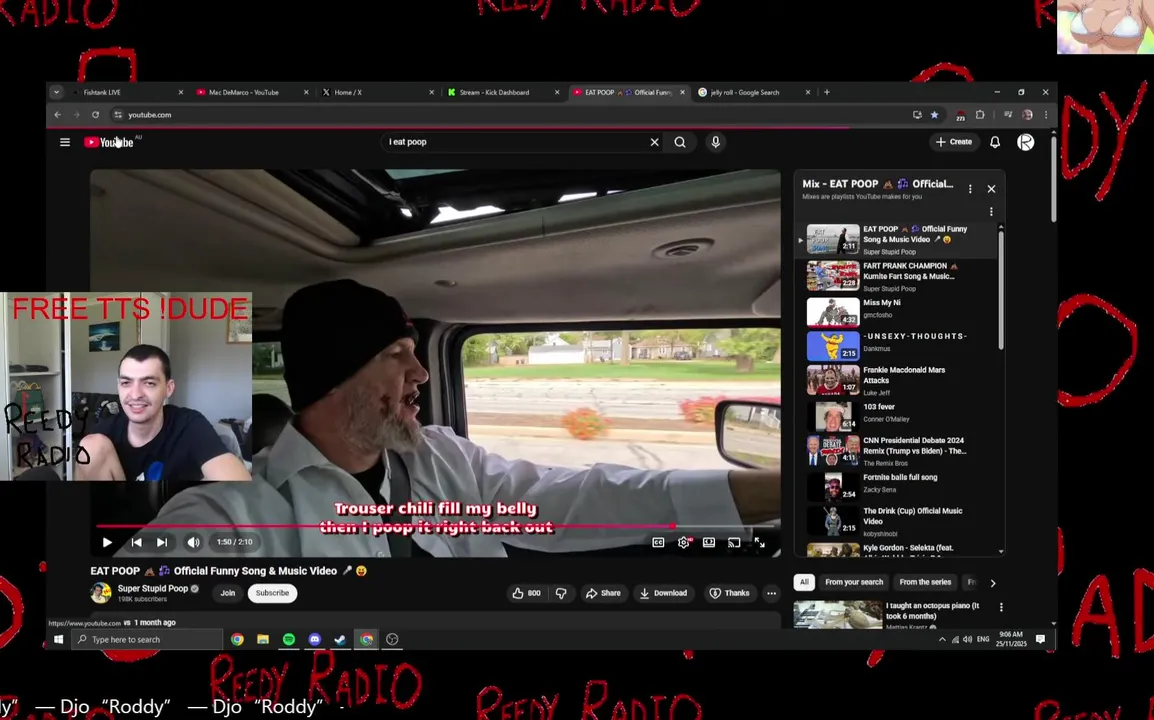This screenshot has height=720, width=1154.
Task: Open Steam from the taskbar
Action: point(340,639)
